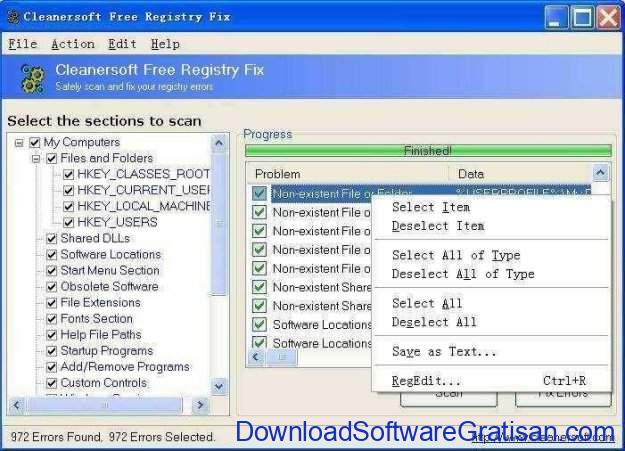Image resolution: width=625 pixels, height=451 pixels.
Task: Click results list left scroll arrow
Action: click(256, 357)
